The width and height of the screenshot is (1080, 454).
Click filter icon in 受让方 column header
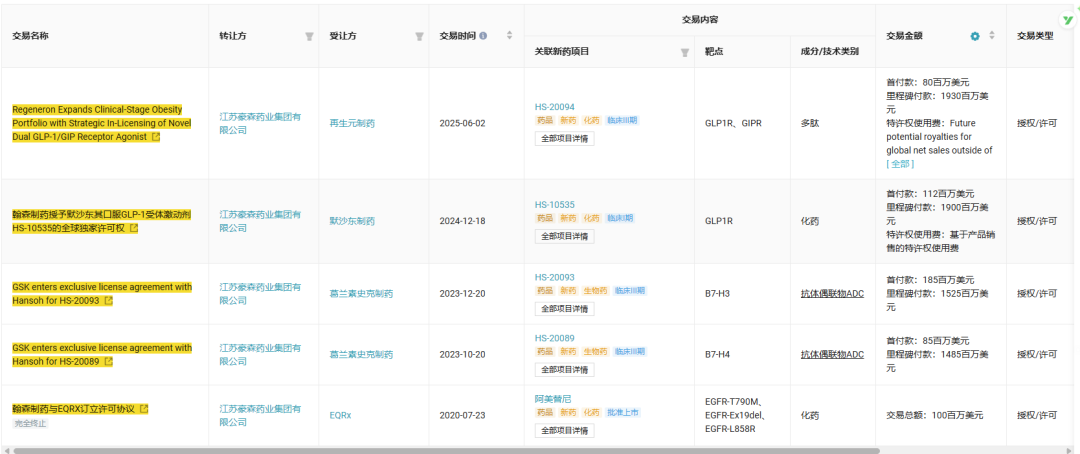click(x=419, y=37)
